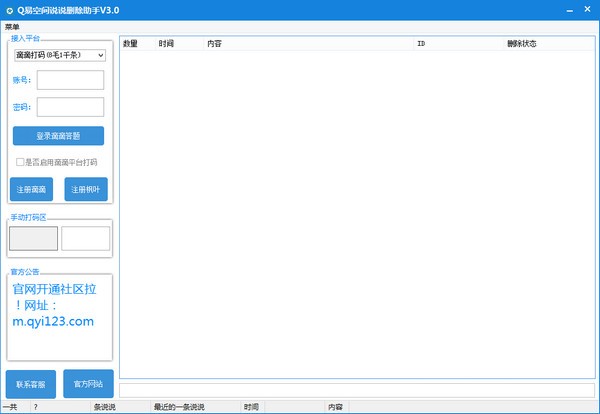The height and width of the screenshot is (414, 600).
Task: Enable the 是否启用离离平台打码 checkbox
Action: coord(20,162)
